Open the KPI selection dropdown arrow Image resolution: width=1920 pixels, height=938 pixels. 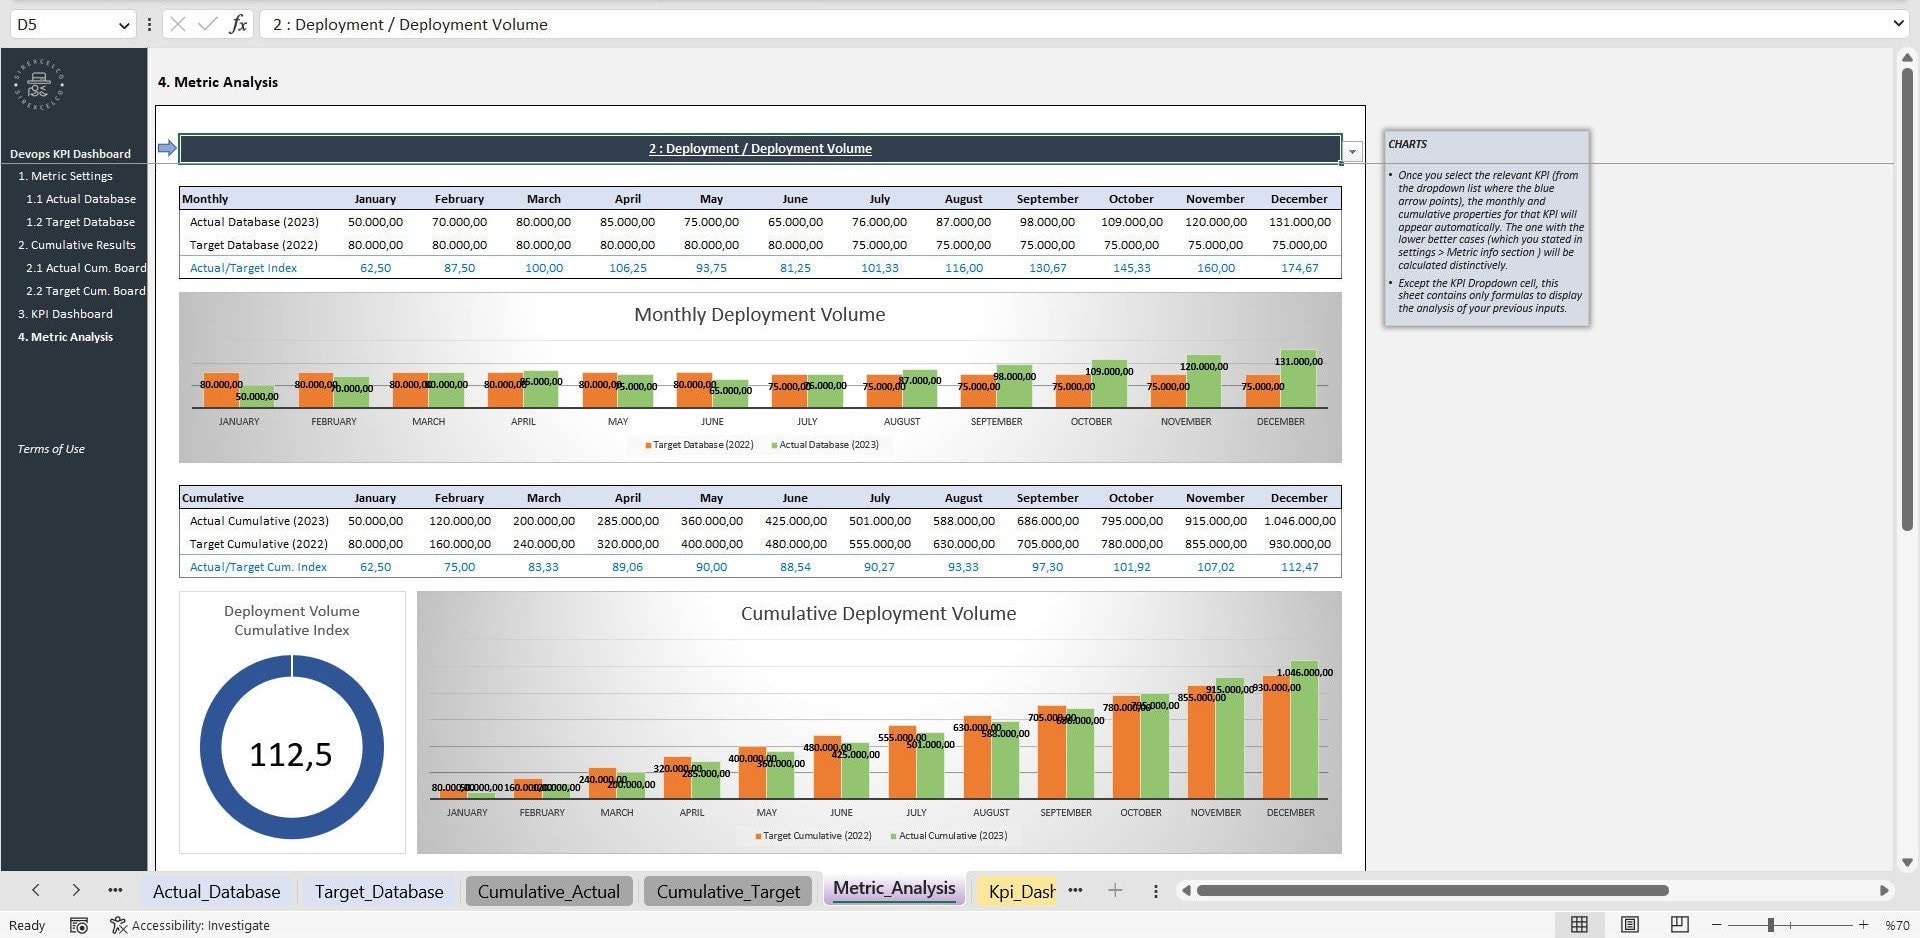pyautogui.click(x=1352, y=150)
